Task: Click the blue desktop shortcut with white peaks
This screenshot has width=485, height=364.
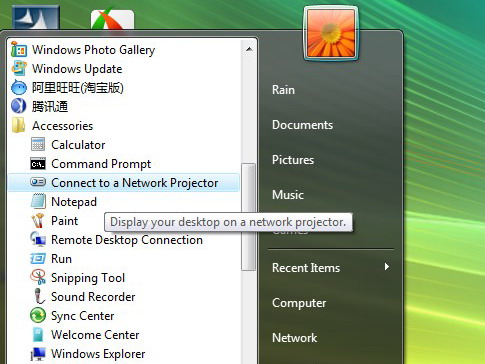Action: 36,17
